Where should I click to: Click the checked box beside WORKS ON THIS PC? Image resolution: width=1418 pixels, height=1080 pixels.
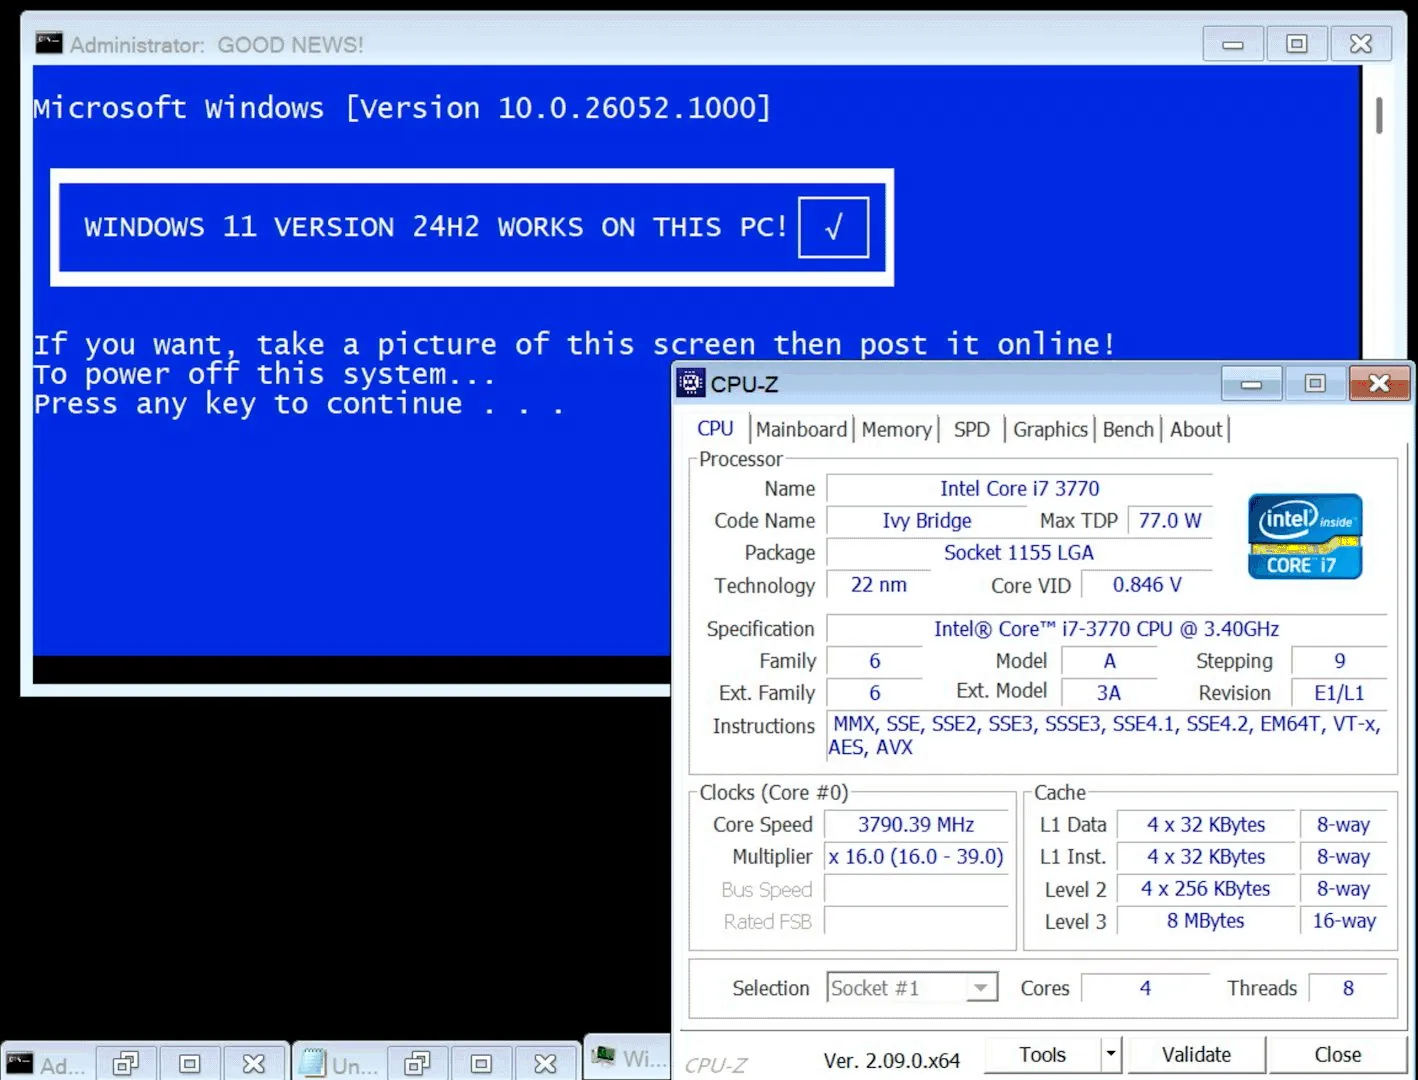point(833,227)
